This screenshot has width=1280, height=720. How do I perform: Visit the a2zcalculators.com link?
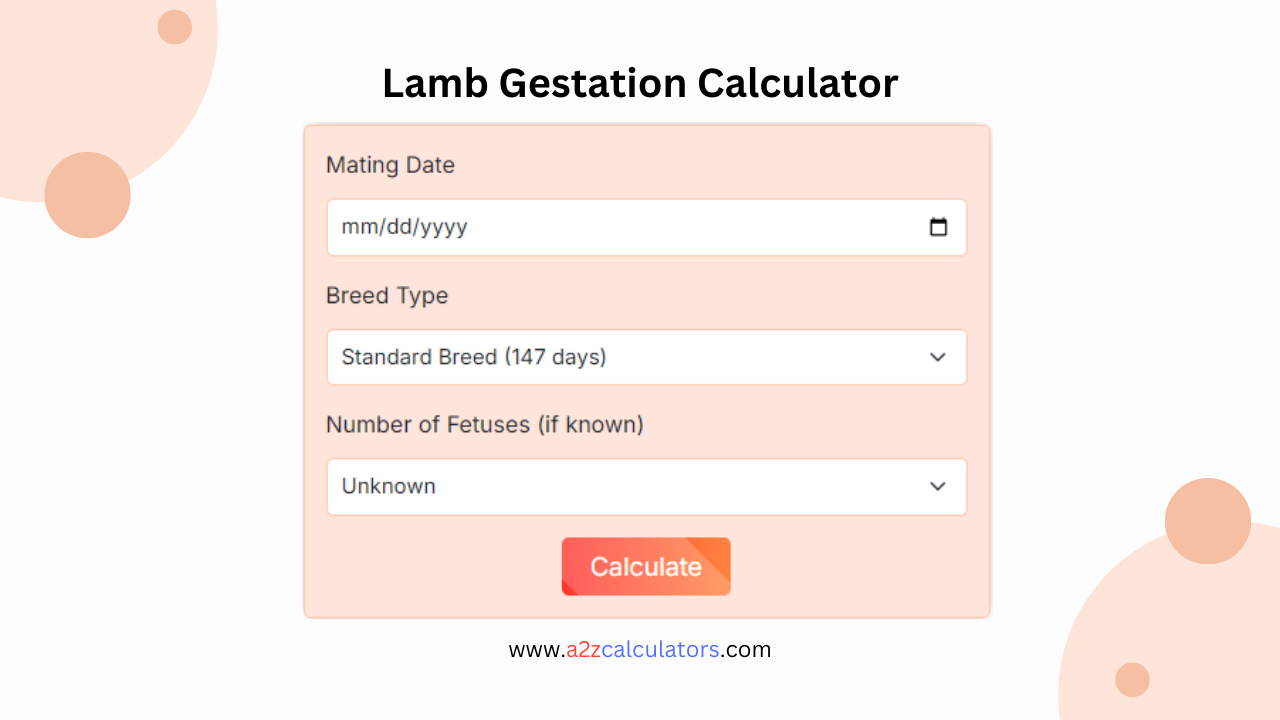pyautogui.click(x=639, y=649)
